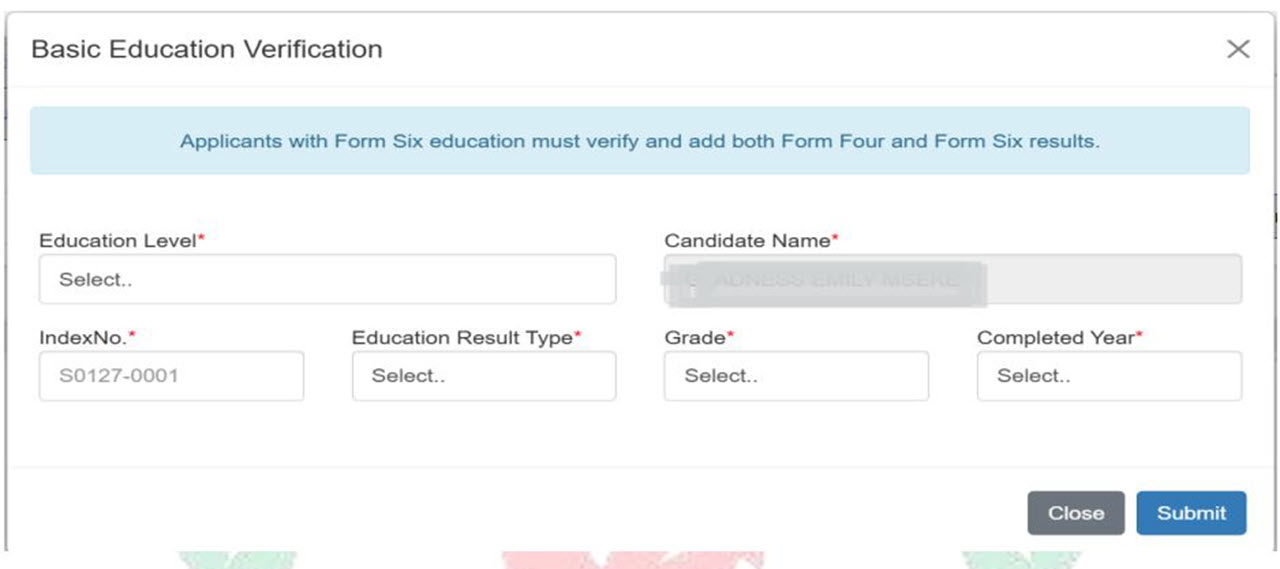
Task: Choose a Completed Year from dropdown
Action: tap(1109, 376)
